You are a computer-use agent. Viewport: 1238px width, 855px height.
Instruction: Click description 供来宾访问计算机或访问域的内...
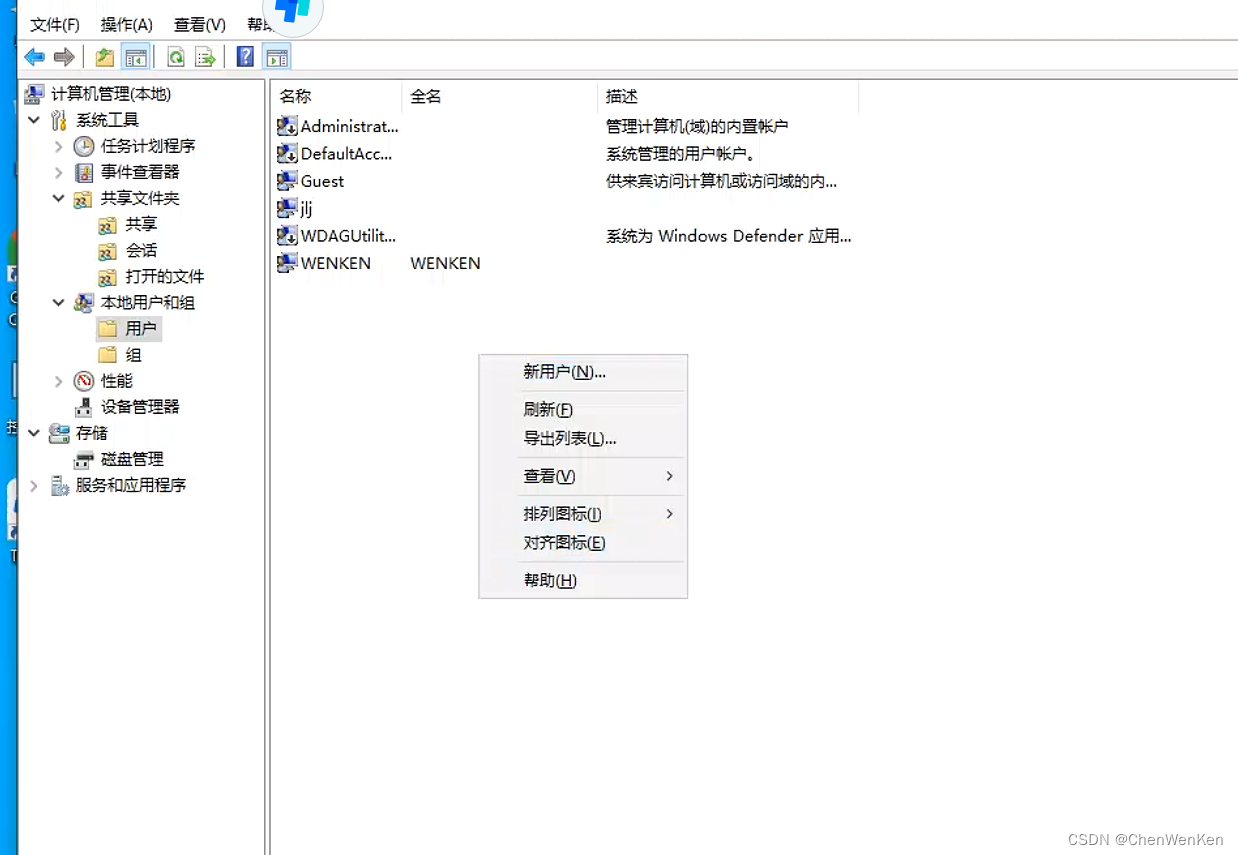tap(721, 181)
